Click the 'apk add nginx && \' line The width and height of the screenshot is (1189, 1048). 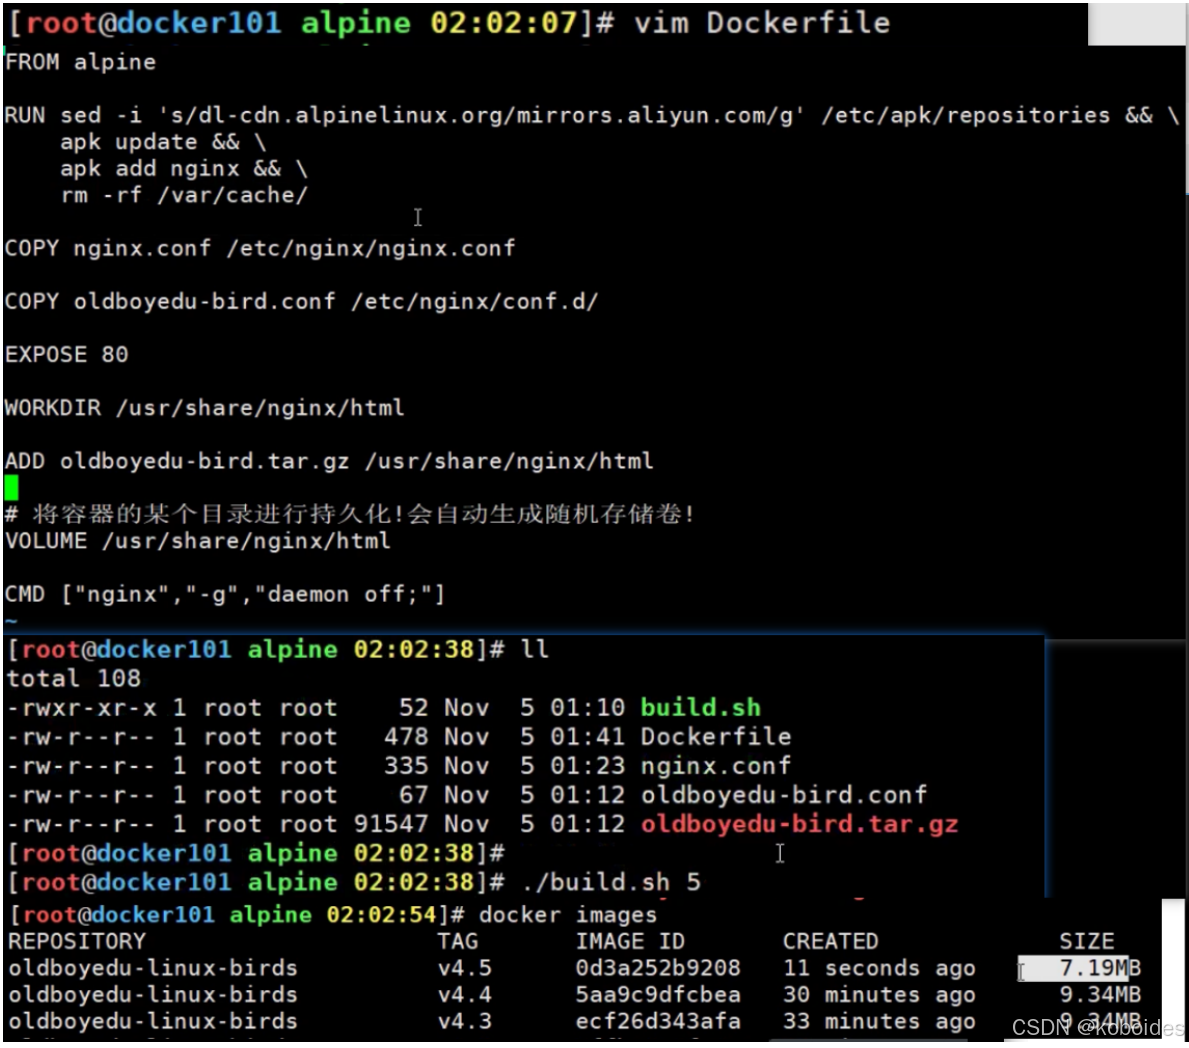(x=184, y=168)
